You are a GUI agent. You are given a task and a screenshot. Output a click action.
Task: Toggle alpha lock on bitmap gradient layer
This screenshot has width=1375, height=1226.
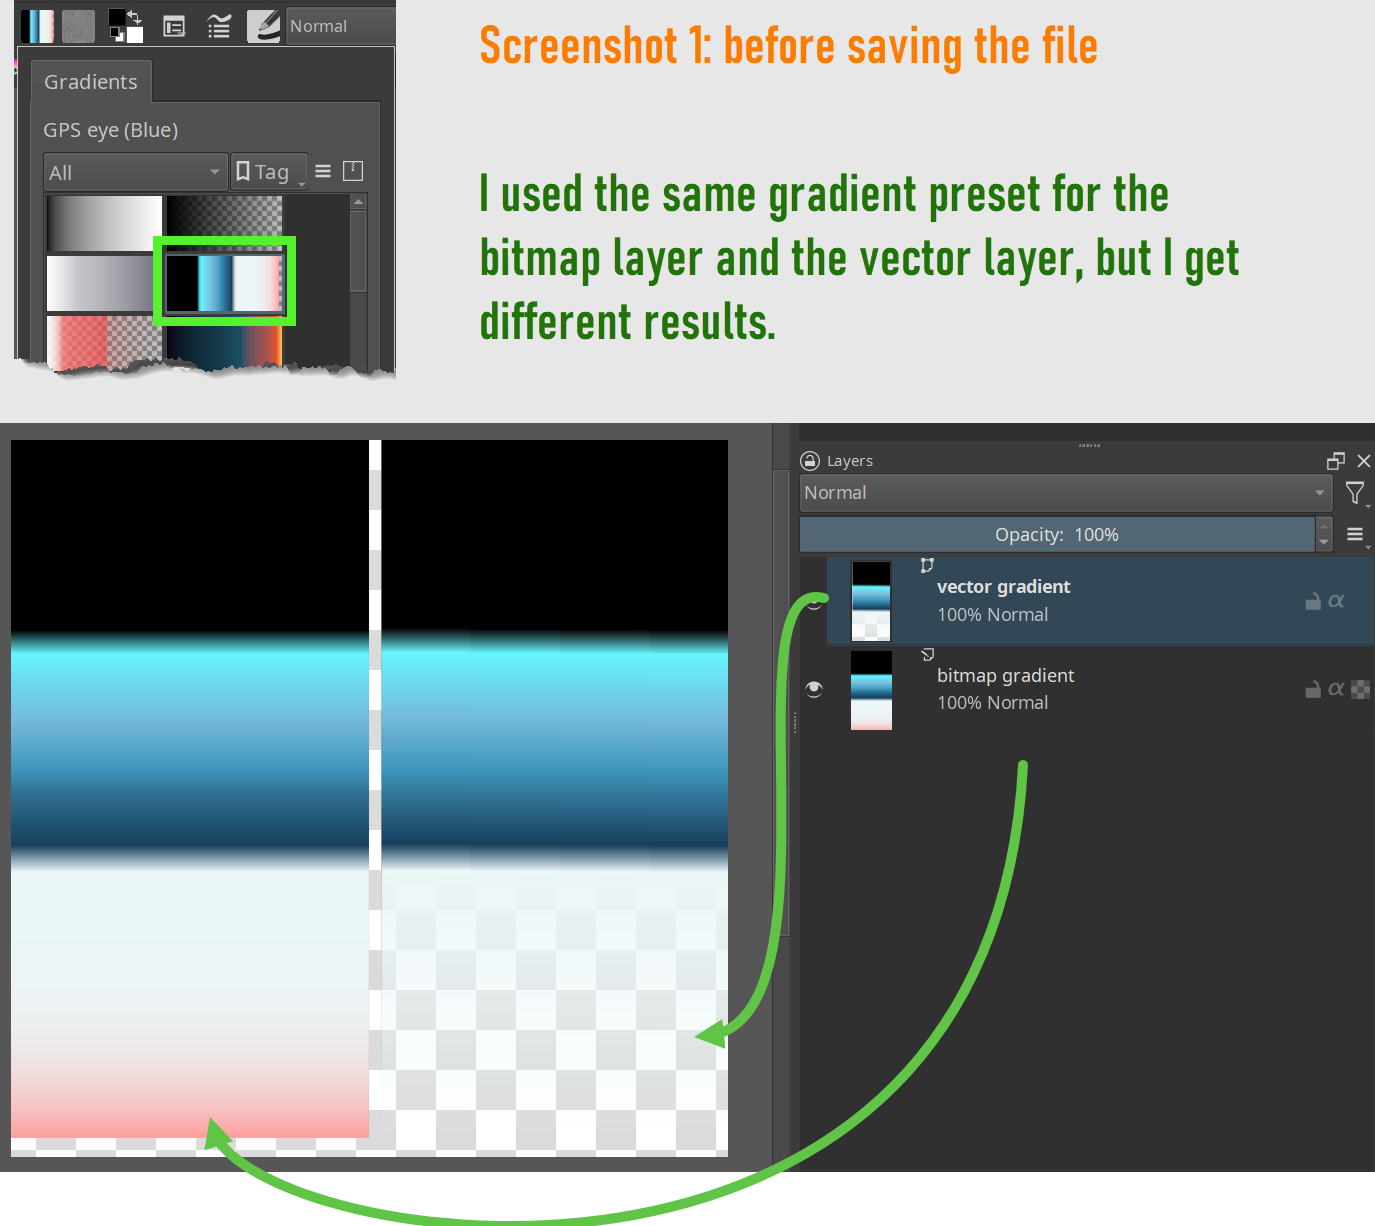point(1361,689)
